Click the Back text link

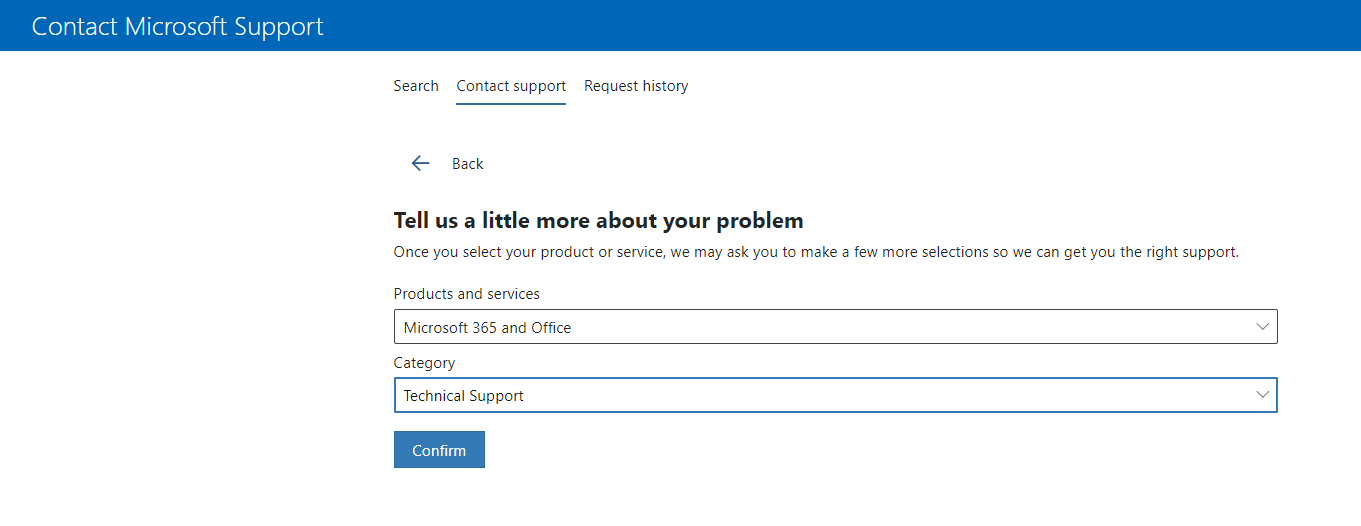tap(467, 164)
